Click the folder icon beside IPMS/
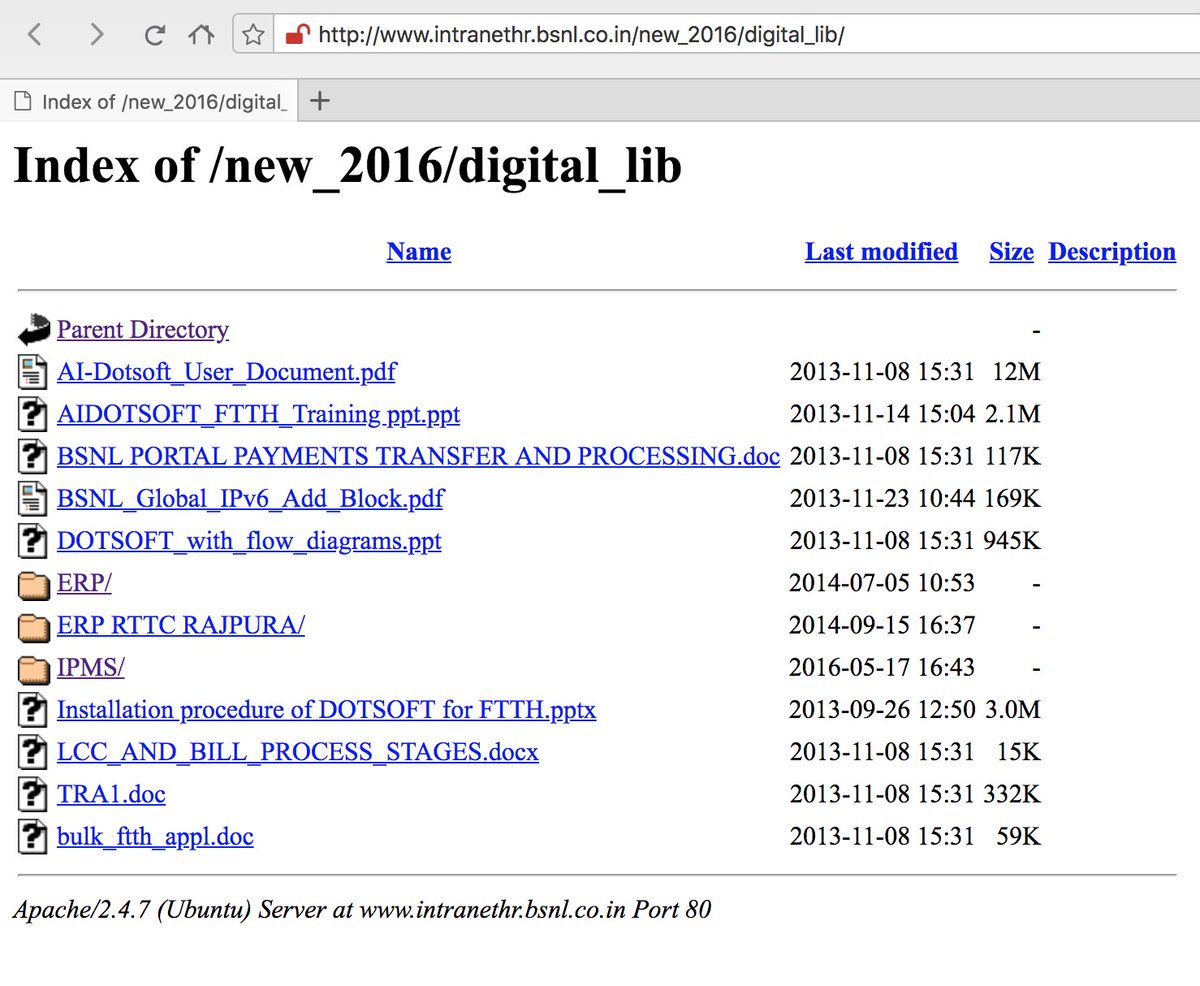 (33, 668)
